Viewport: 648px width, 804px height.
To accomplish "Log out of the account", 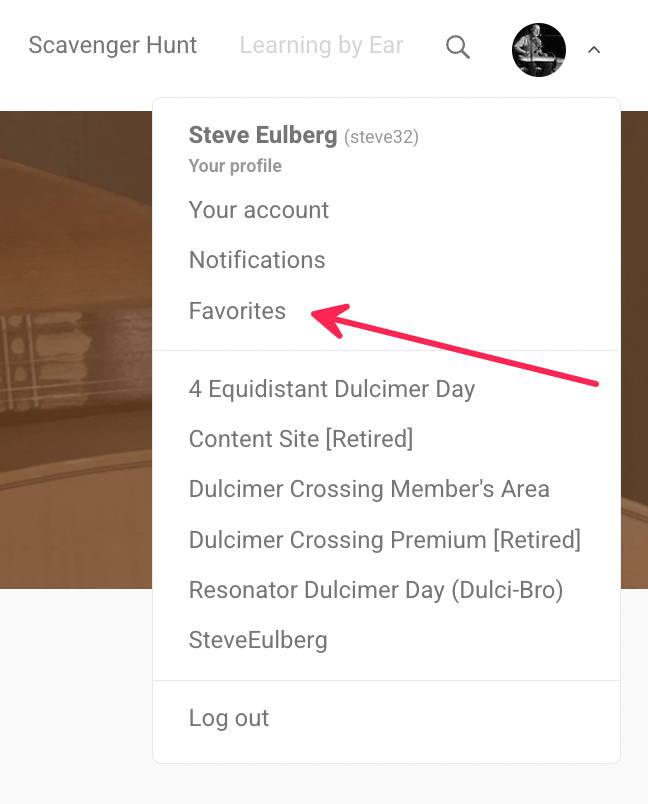I will [229, 718].
